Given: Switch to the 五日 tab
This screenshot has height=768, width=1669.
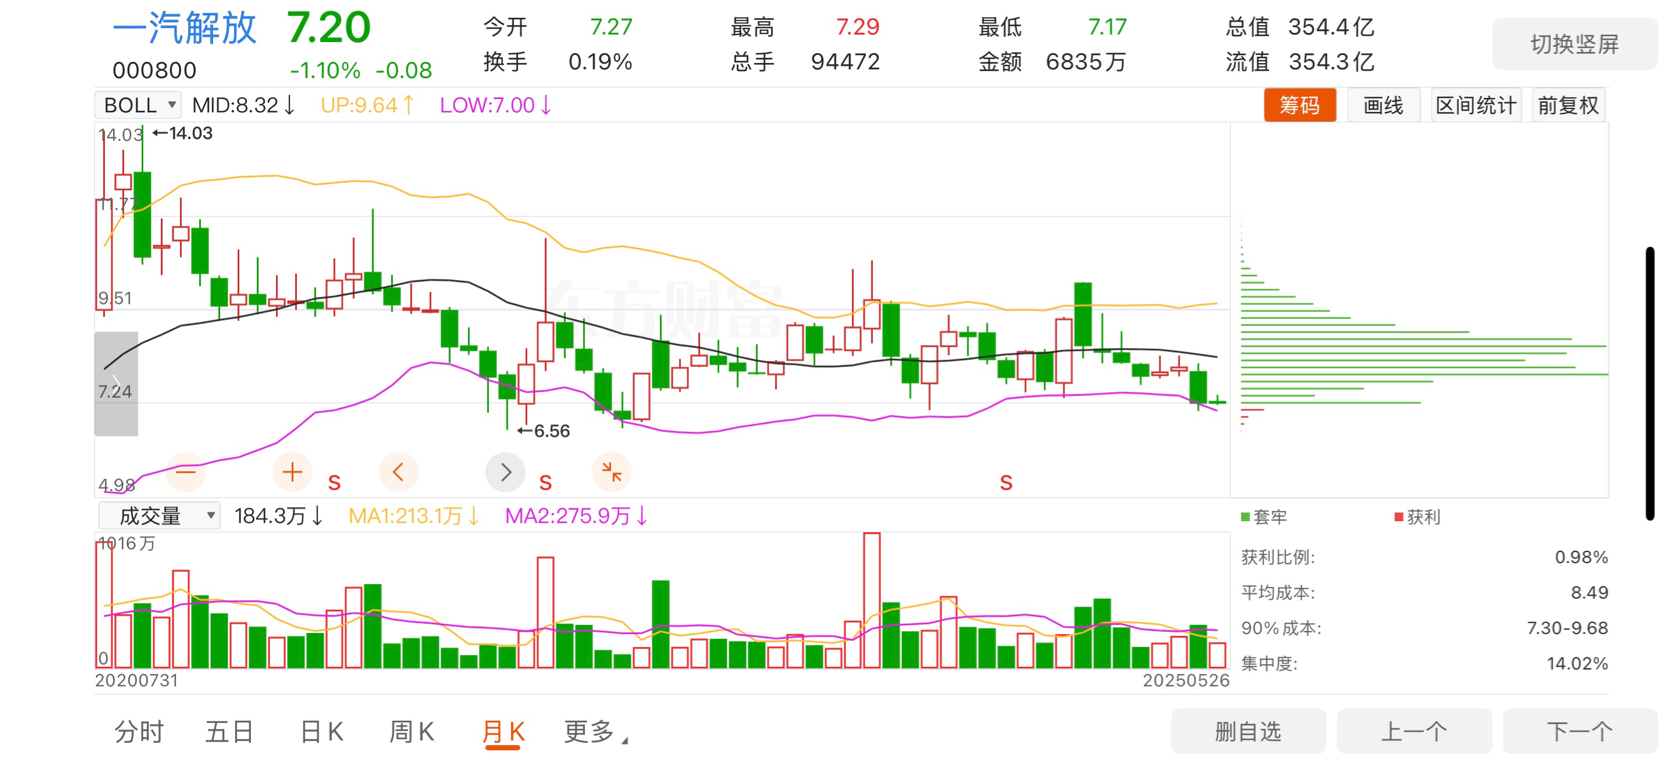Looking at the screenshot, I should tap(230, 732).
